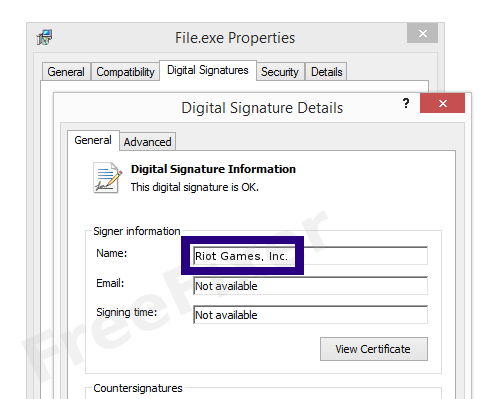Click the Signing time field
This screenshot has width=481, height=399.
click(310, 315)
